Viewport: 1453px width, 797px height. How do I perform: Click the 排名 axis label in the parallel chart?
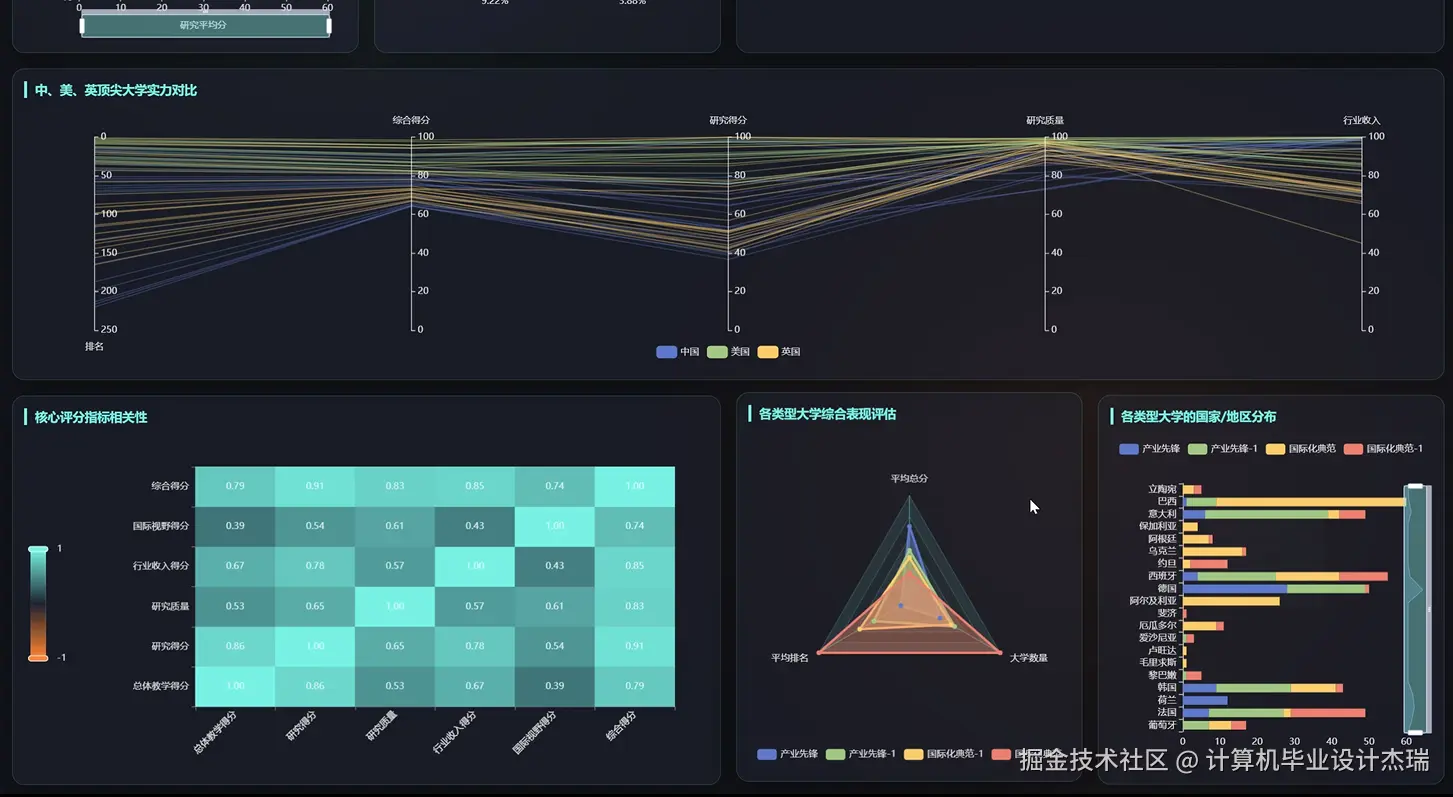[x=94, y=347]
